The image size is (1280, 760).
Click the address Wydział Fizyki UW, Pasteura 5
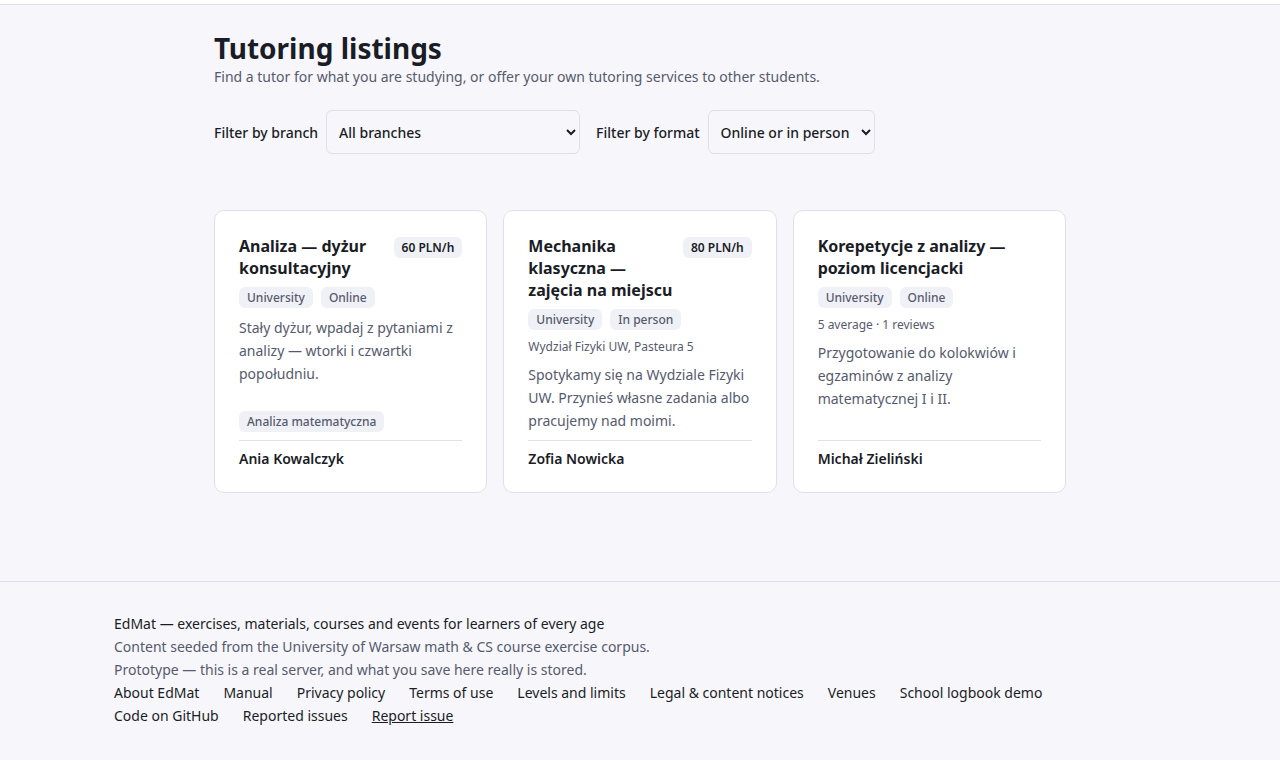611,346
